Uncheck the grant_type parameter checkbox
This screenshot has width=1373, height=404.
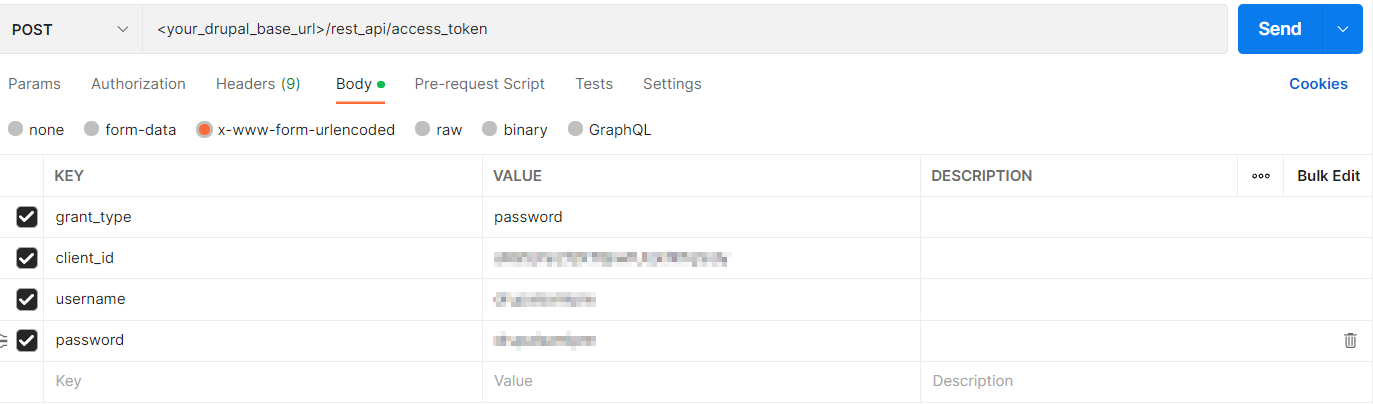tap(27, 217)
